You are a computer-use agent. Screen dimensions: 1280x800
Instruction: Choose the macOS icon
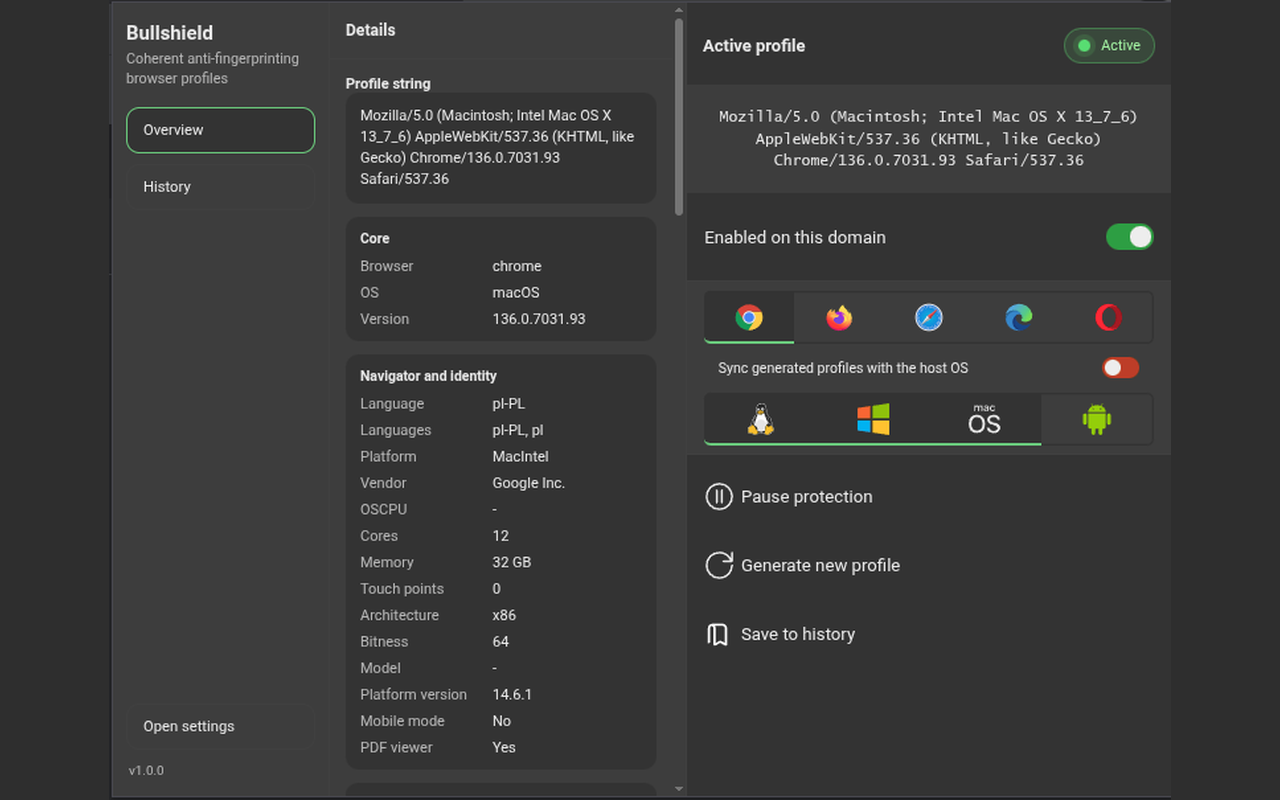point(984,419)
